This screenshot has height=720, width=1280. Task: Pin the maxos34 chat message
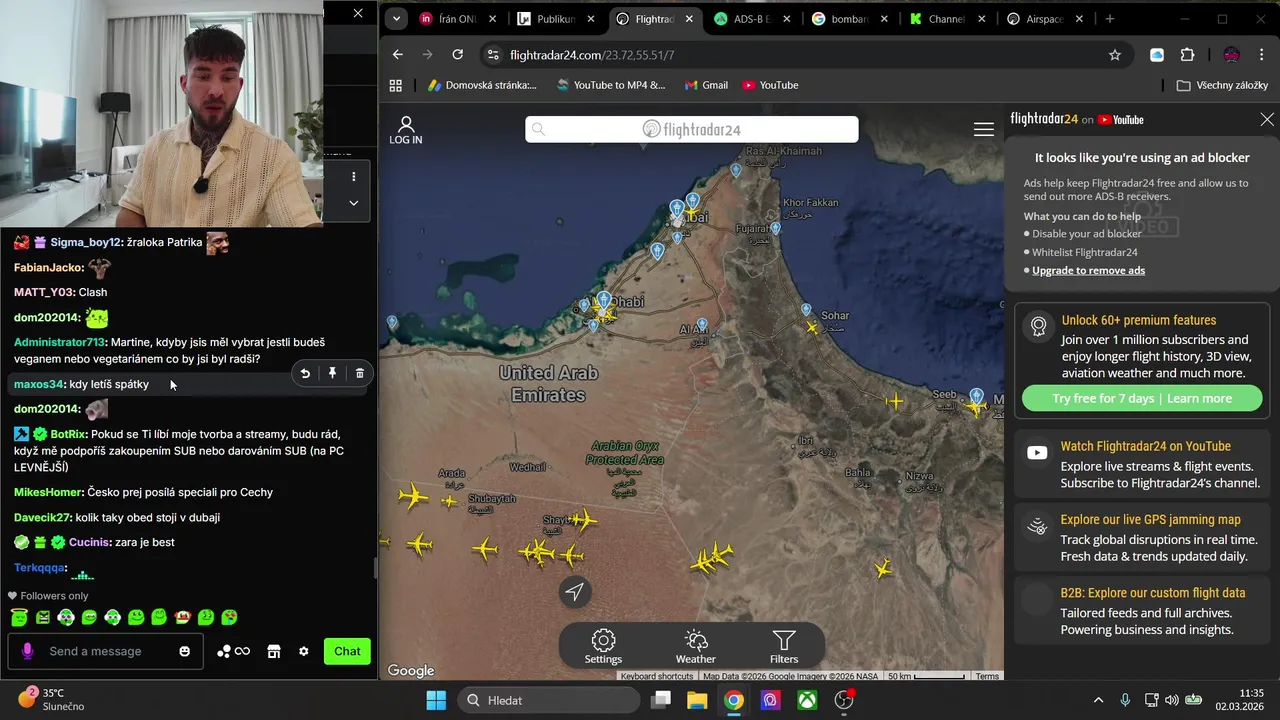(x=332, y=373)
